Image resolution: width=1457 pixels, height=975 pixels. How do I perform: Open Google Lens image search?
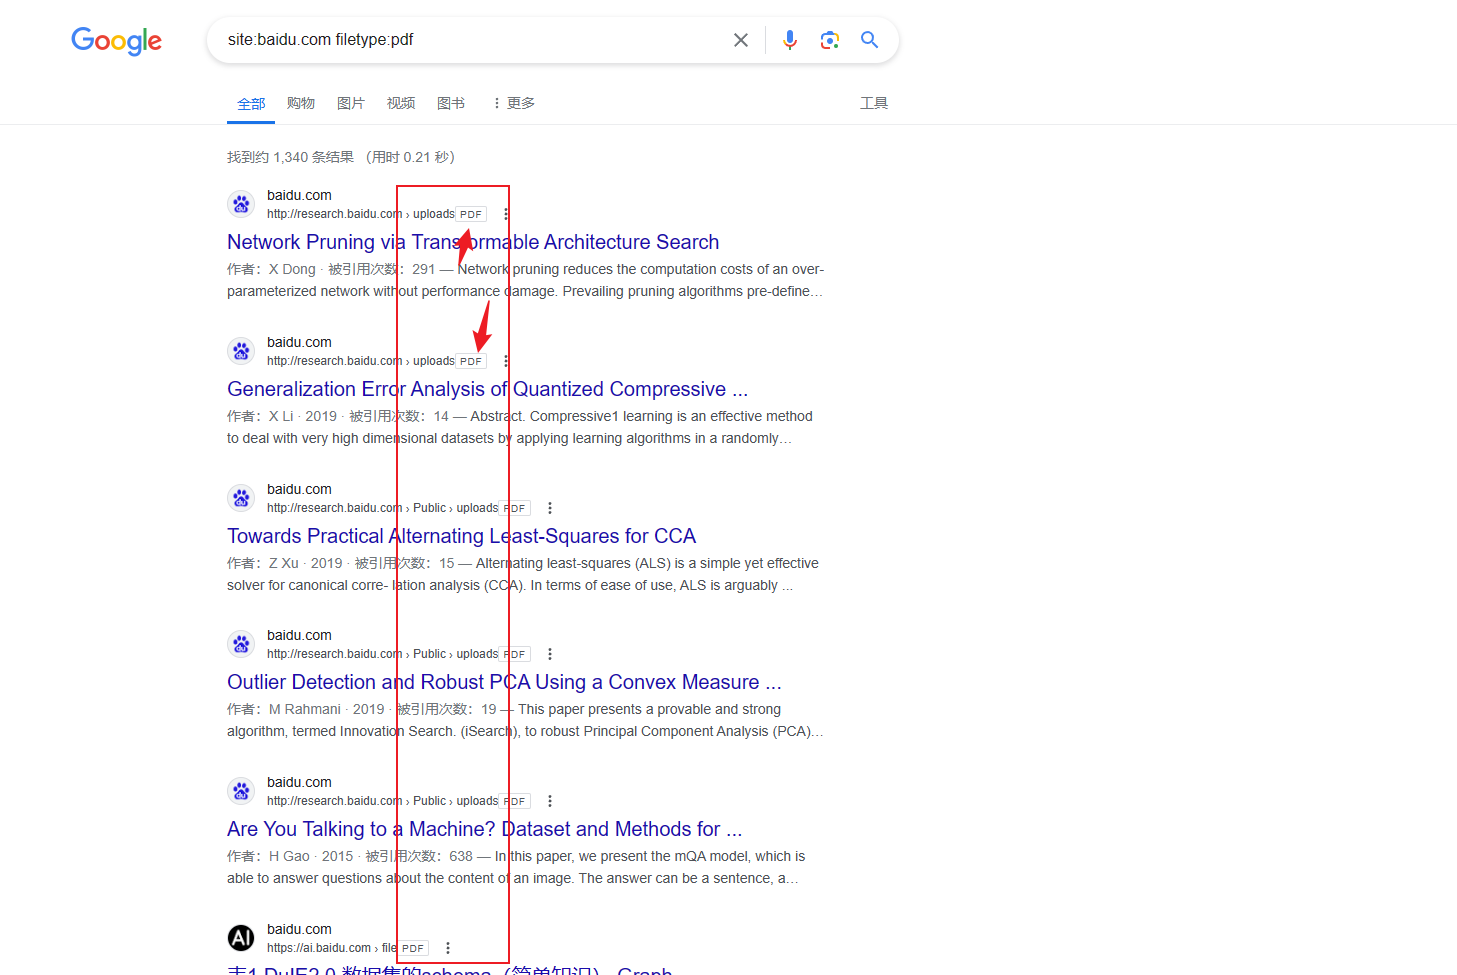pos(829,40)
